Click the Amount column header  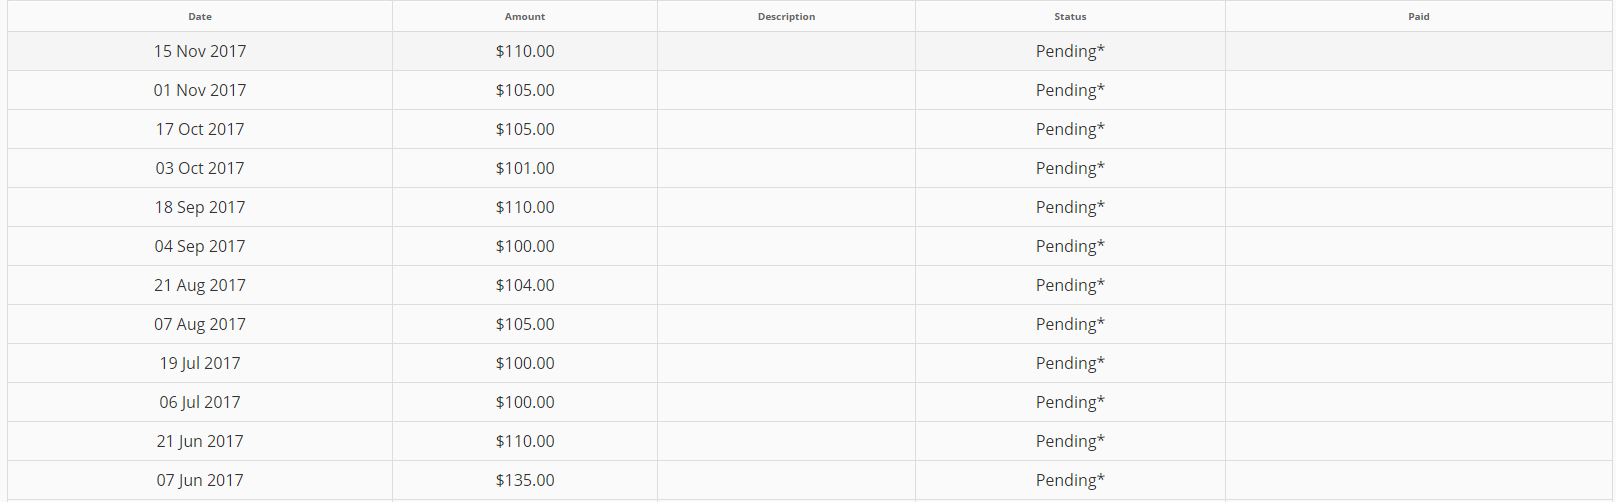click(525, 16)
